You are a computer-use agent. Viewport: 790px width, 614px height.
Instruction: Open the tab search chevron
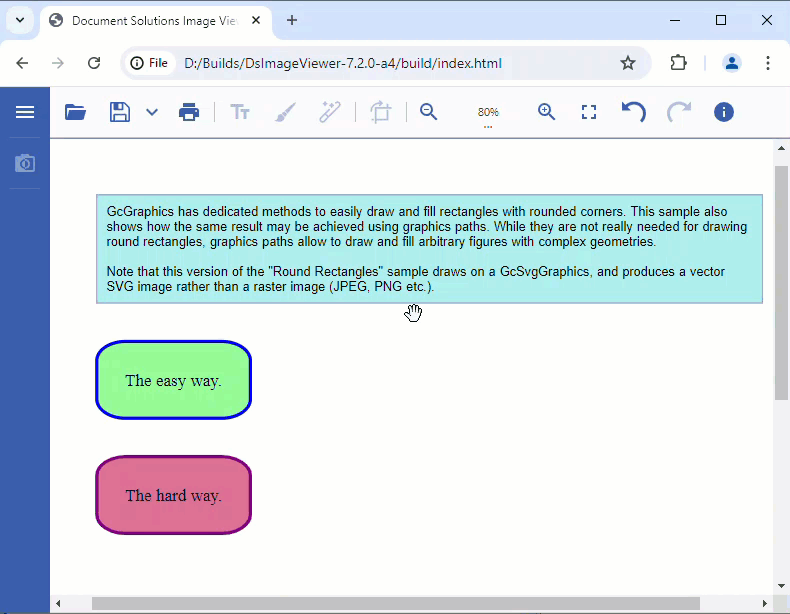20,20
